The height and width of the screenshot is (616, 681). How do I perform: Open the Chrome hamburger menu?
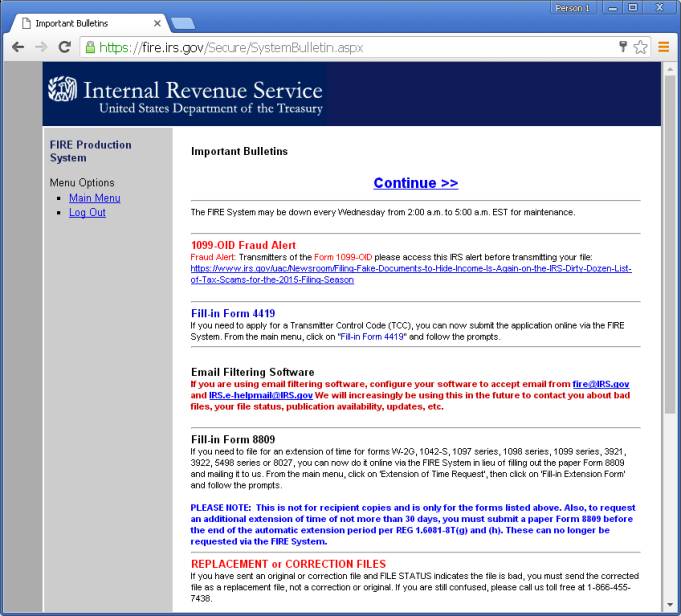pos(664,47)
